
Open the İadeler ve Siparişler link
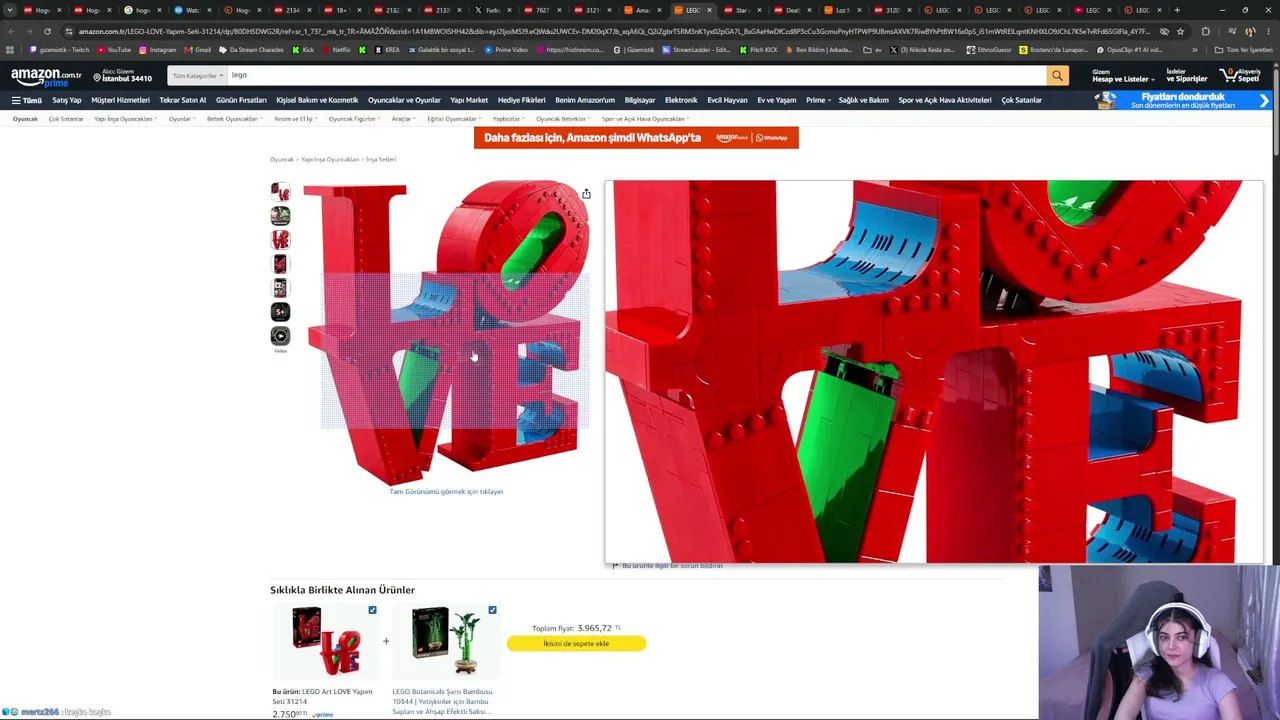[1185, 76]
